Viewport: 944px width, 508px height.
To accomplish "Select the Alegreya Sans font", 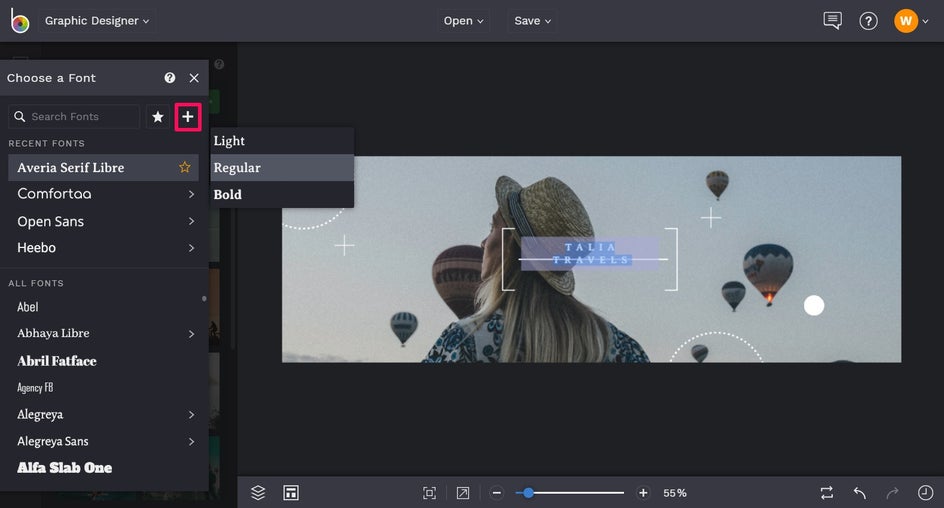I will (52, 441).
